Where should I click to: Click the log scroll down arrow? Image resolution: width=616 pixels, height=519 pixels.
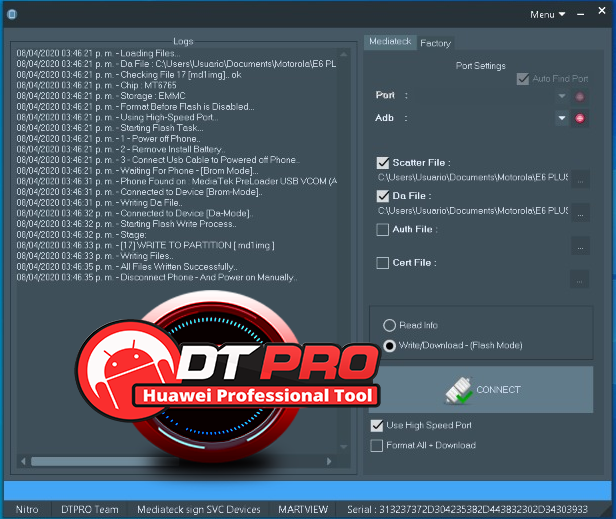coord(344,447)
